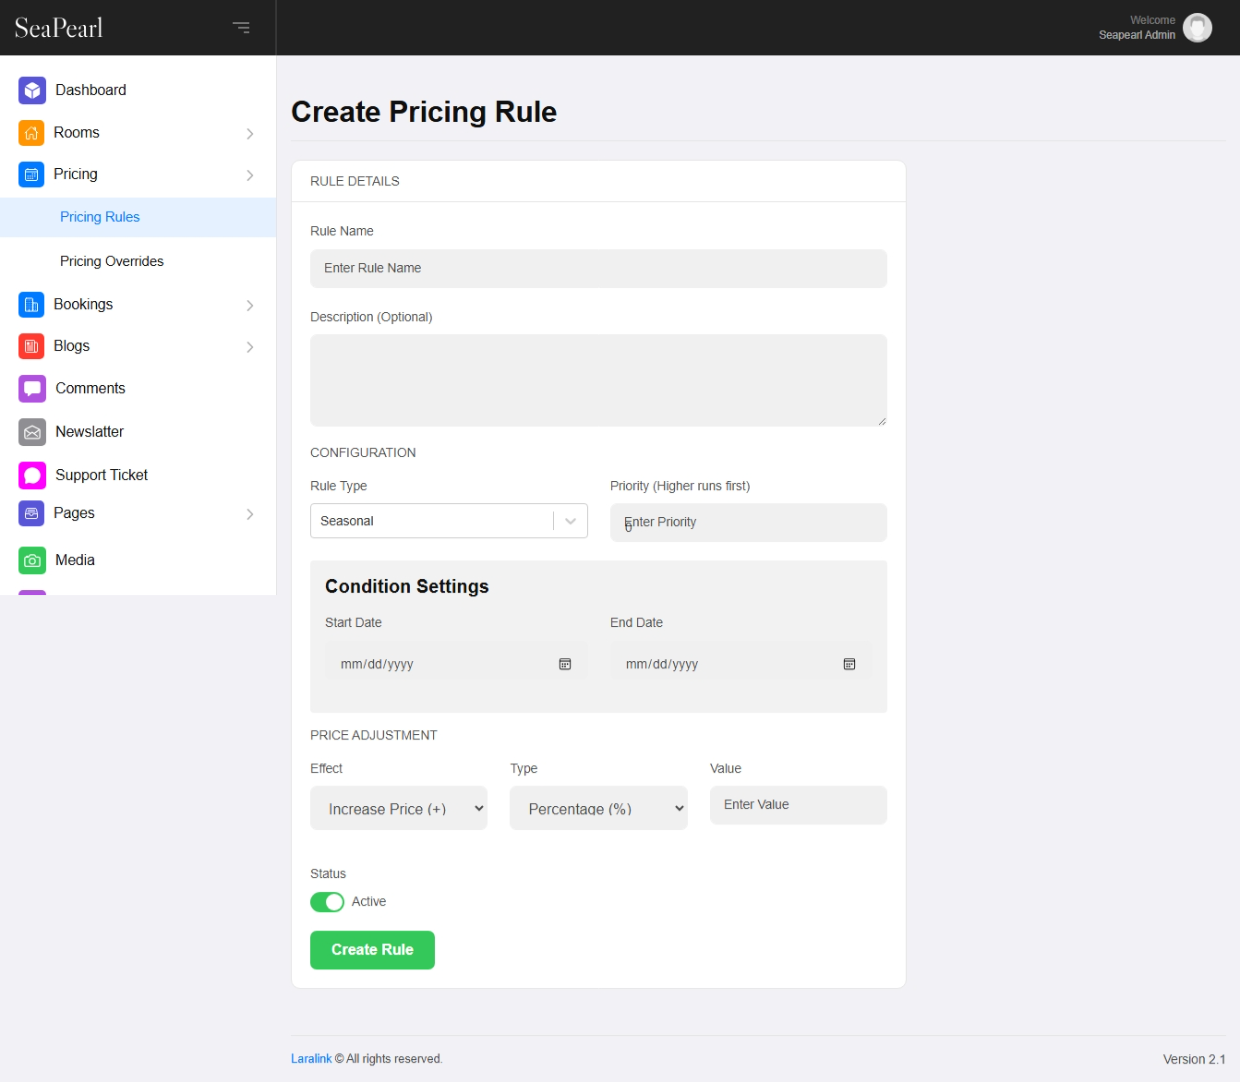Click the Dashboard cube icon

coord(32,91)
